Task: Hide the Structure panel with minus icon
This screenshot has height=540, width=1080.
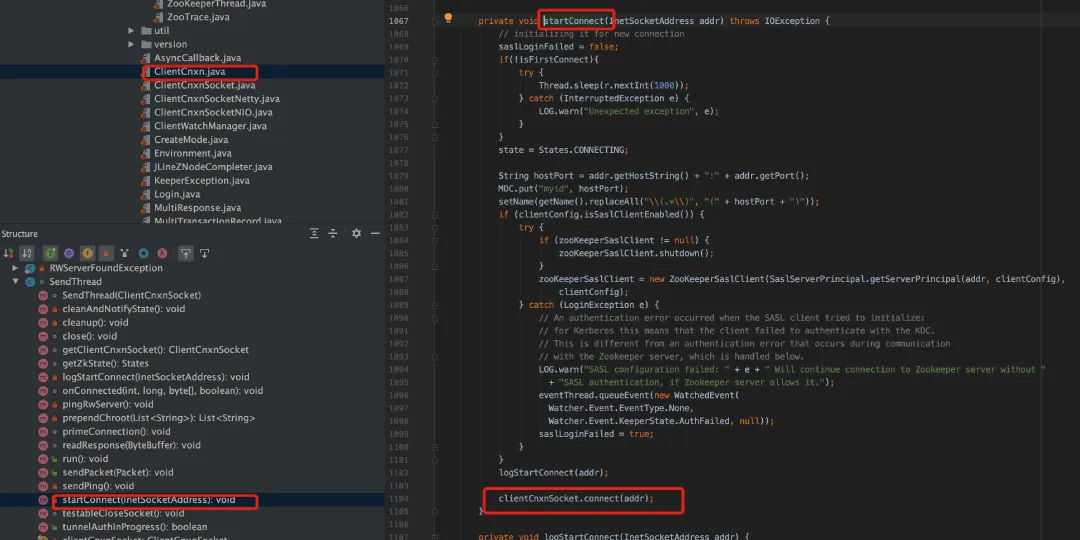Action: point(375,233)
